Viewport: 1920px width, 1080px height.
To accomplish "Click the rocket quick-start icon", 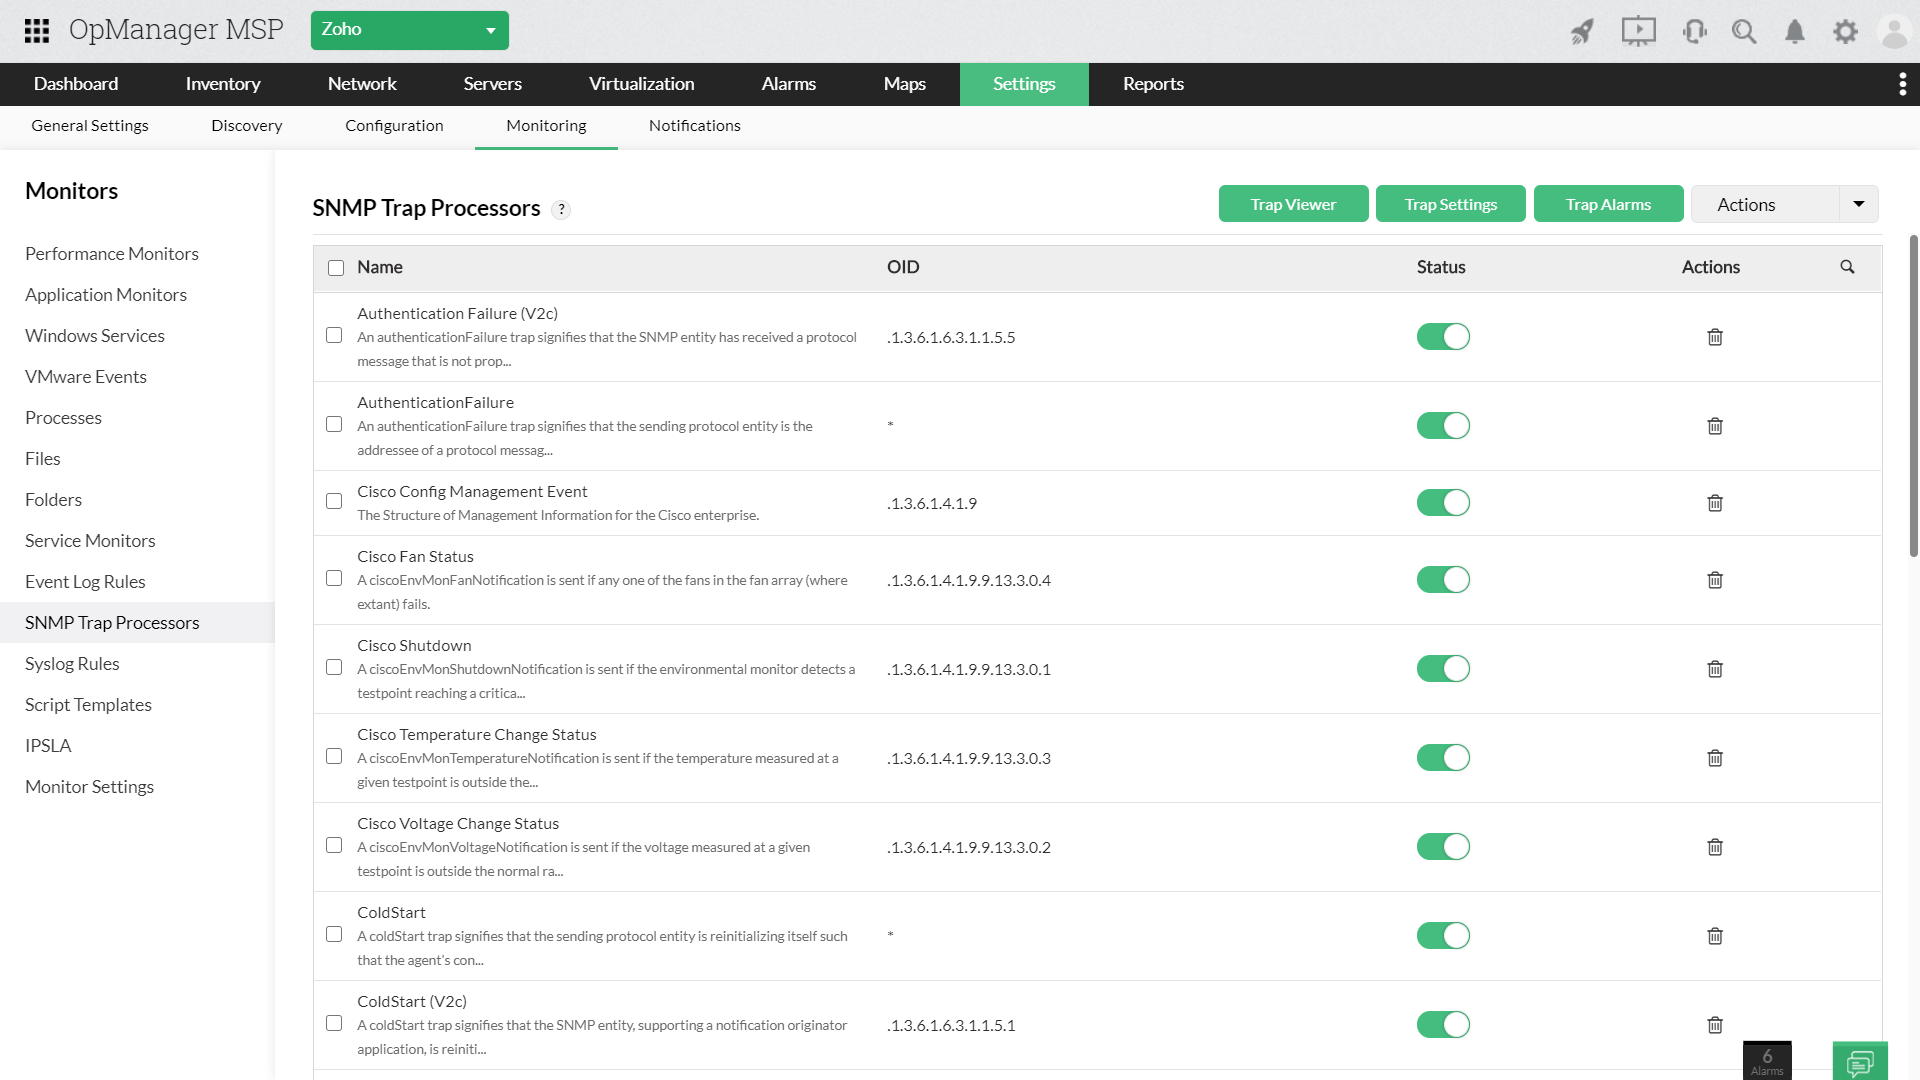I will 1582,32.
